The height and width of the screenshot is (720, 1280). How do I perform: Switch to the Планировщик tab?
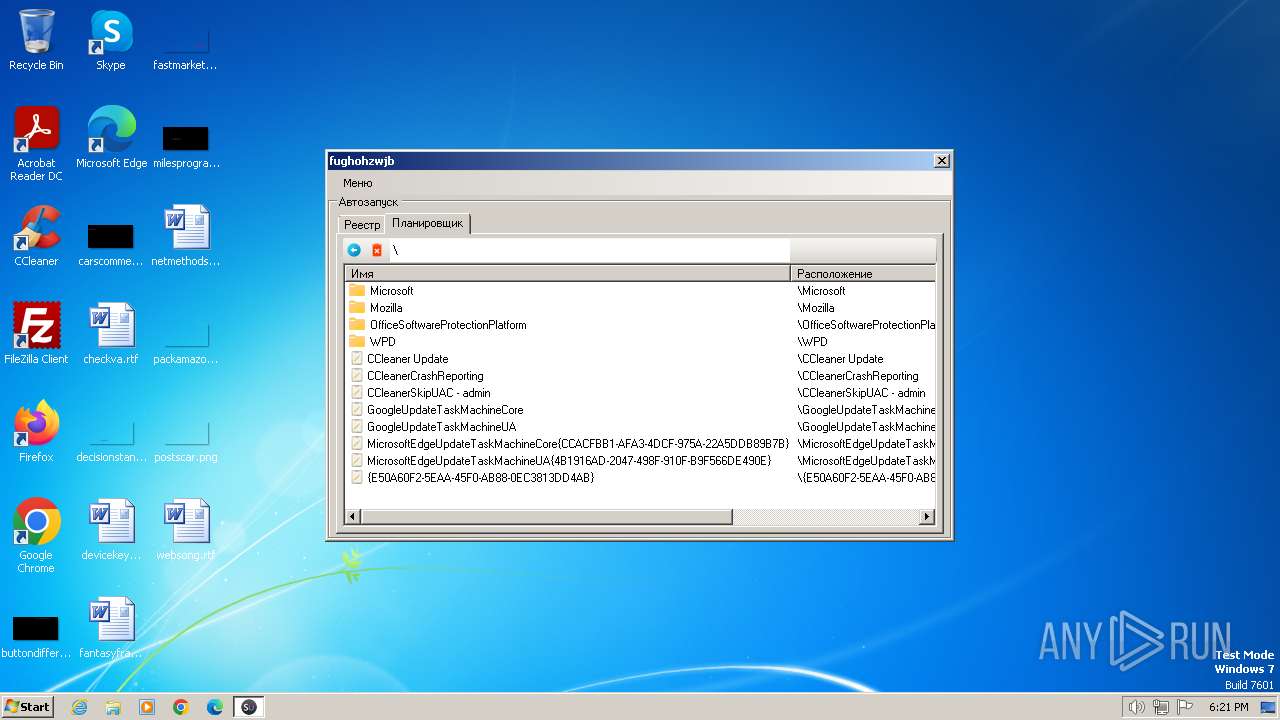428,223
